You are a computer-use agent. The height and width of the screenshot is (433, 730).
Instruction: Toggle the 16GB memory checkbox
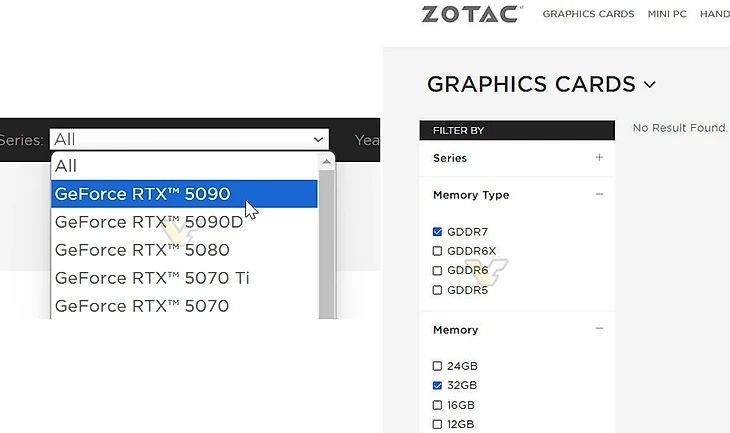coord(437,405)
